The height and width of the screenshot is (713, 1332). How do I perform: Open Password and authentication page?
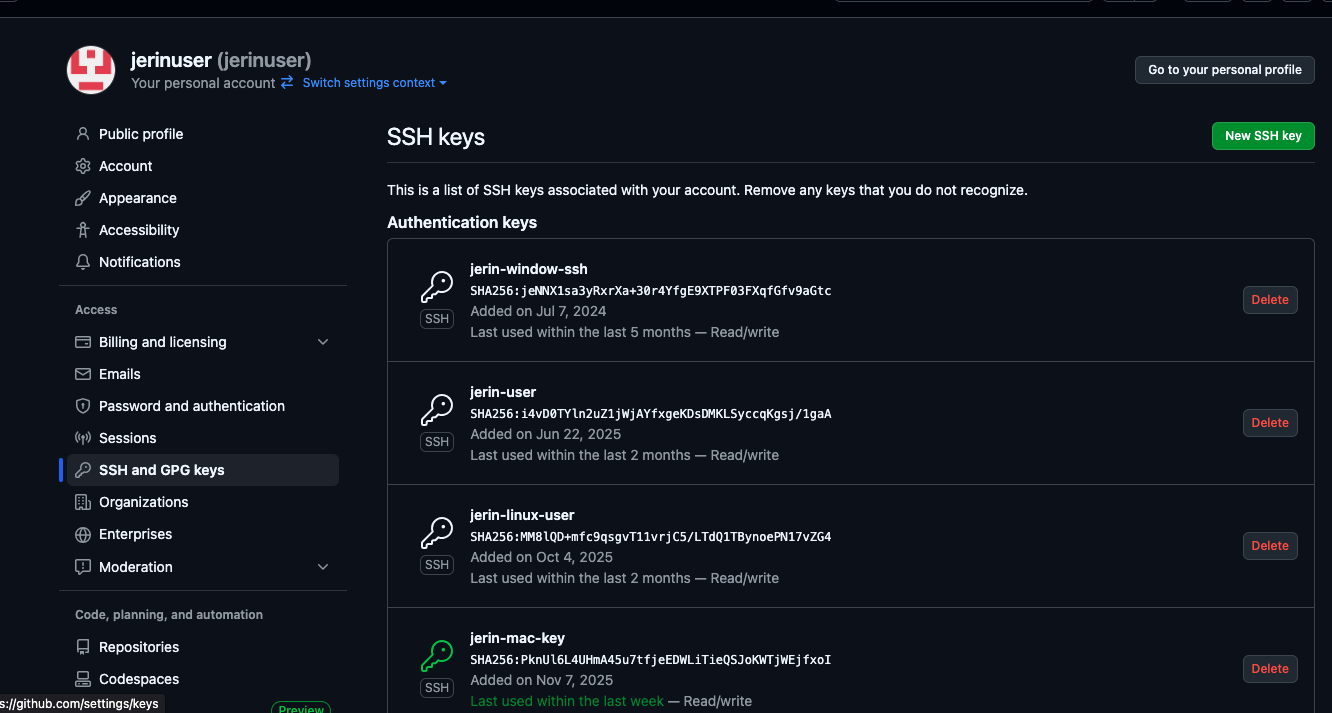tap(191, 406)
